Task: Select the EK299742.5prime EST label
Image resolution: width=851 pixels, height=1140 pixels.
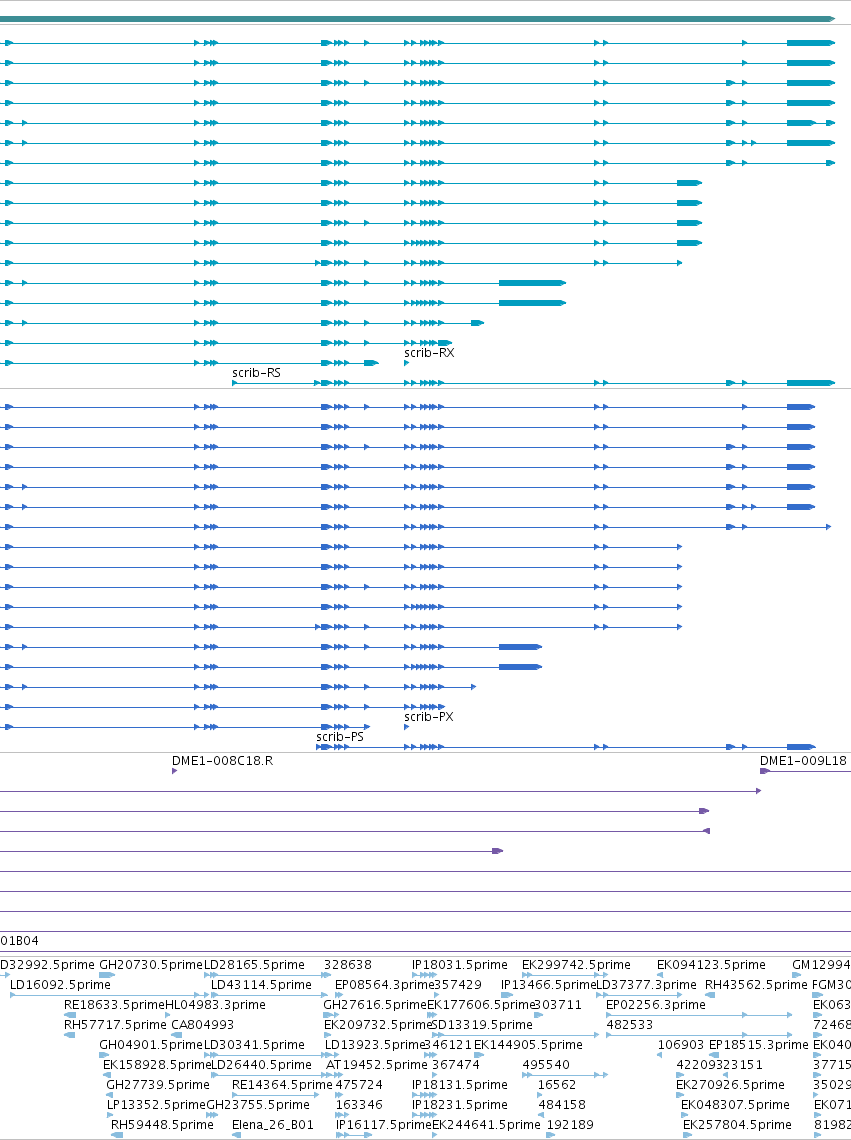Action: 576,965
